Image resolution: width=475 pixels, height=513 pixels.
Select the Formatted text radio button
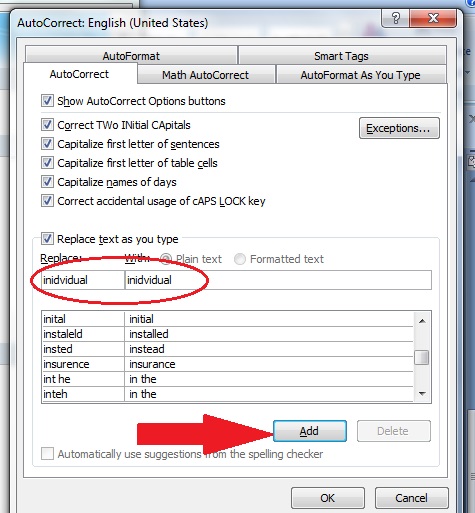point(240,259)
